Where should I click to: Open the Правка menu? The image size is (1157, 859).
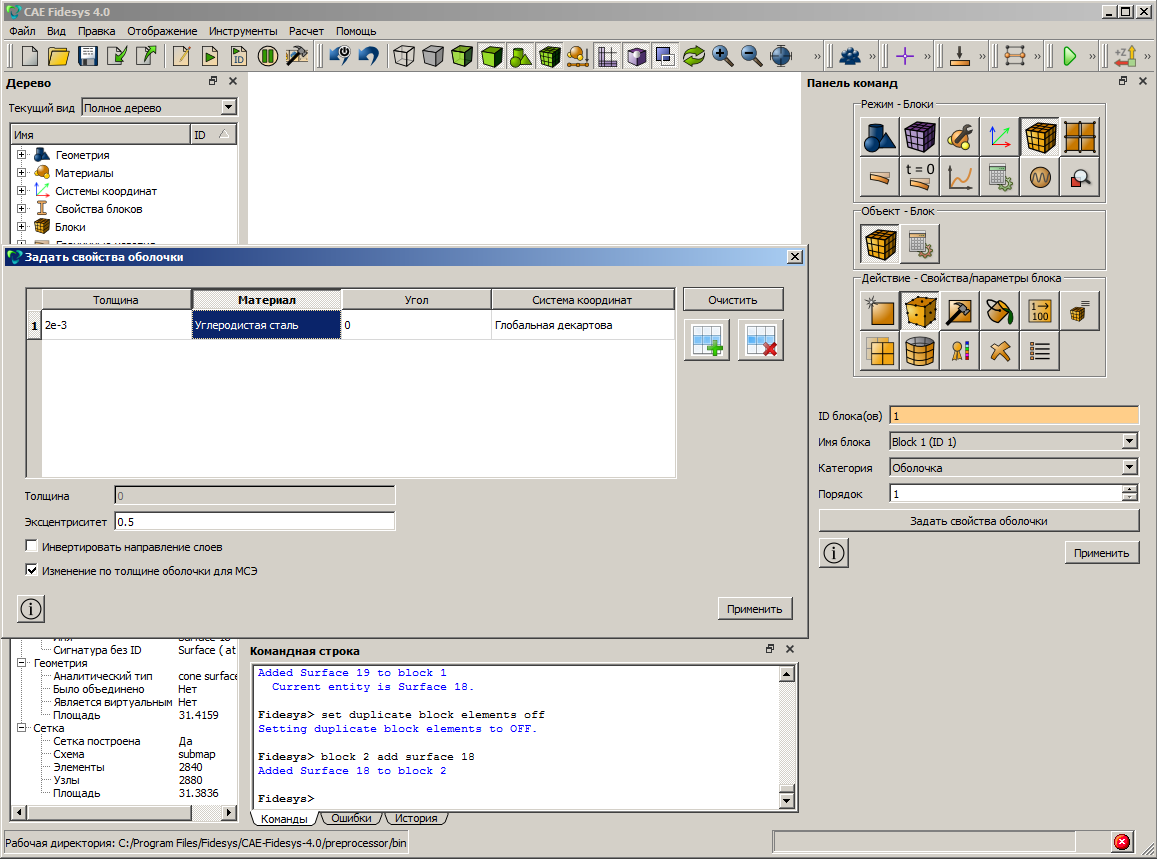[x=97, y=31]
